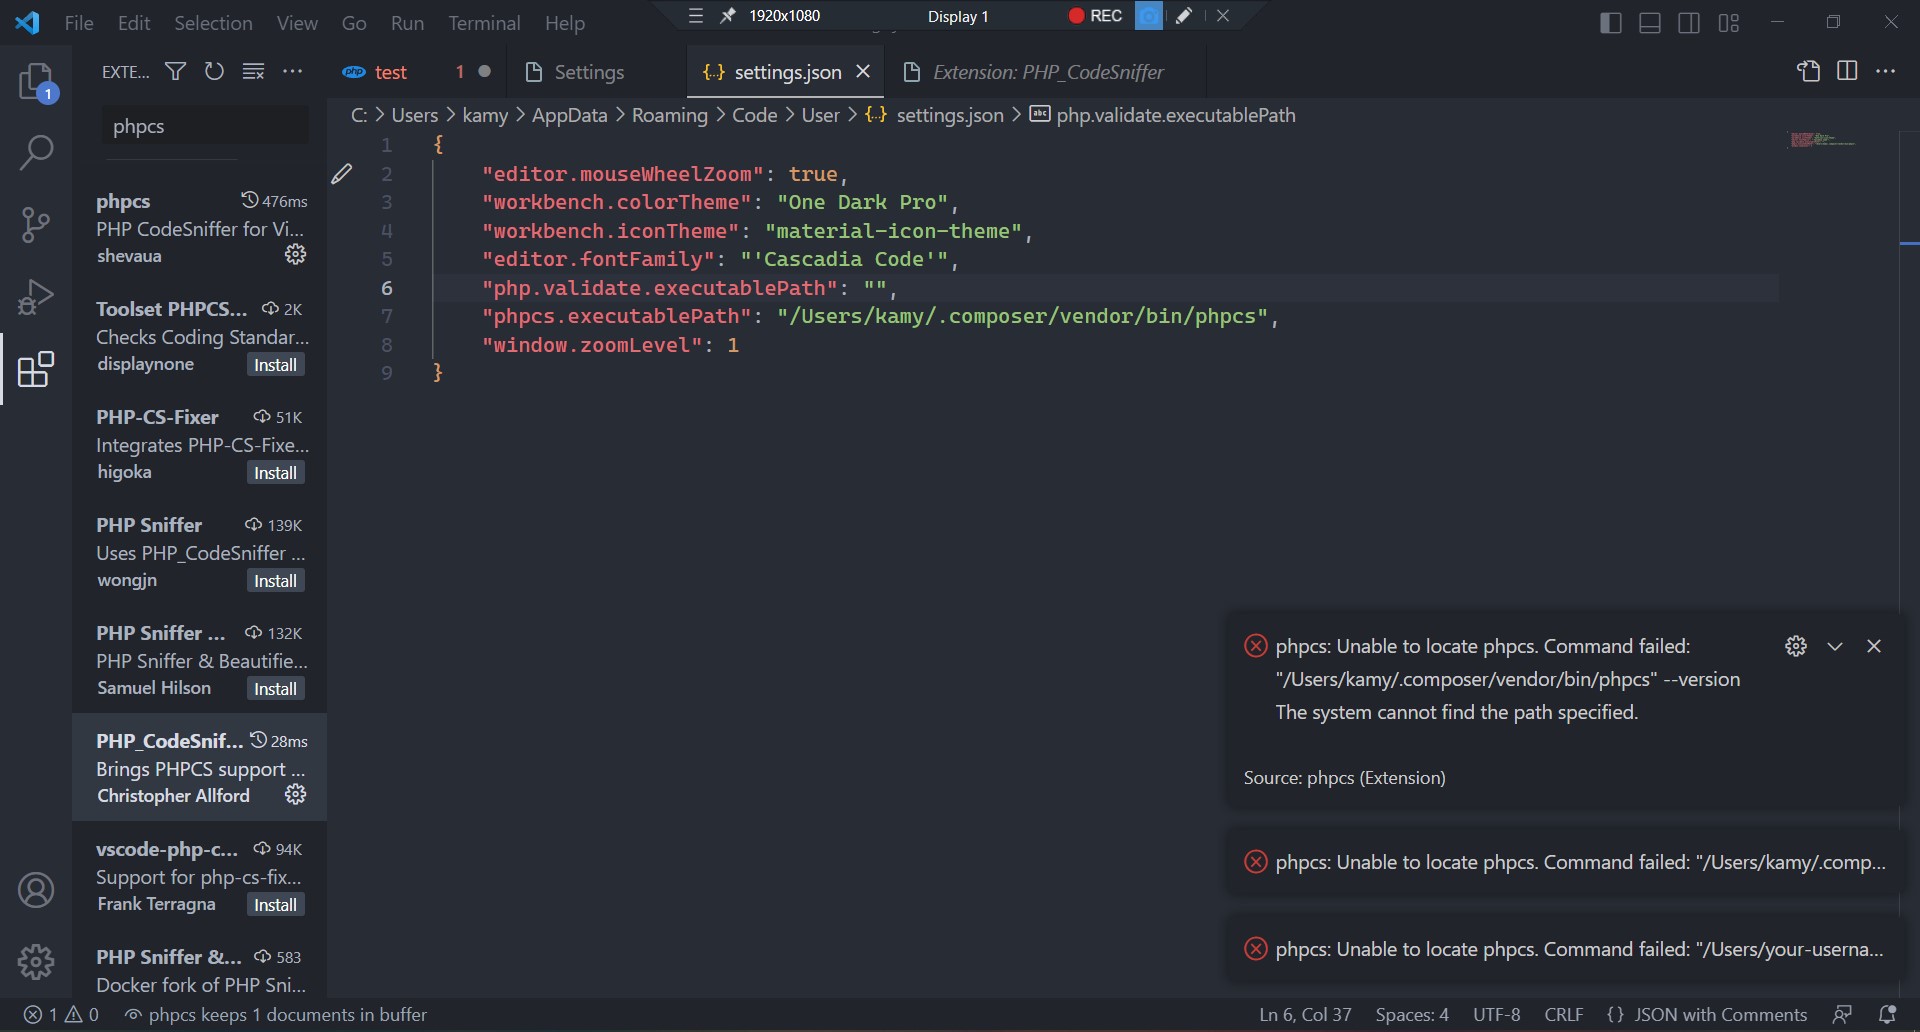This screenshot has height=1032, width=1920.
Task: Toggle primary side bar layout icon
Action: tap(1611, 23)
